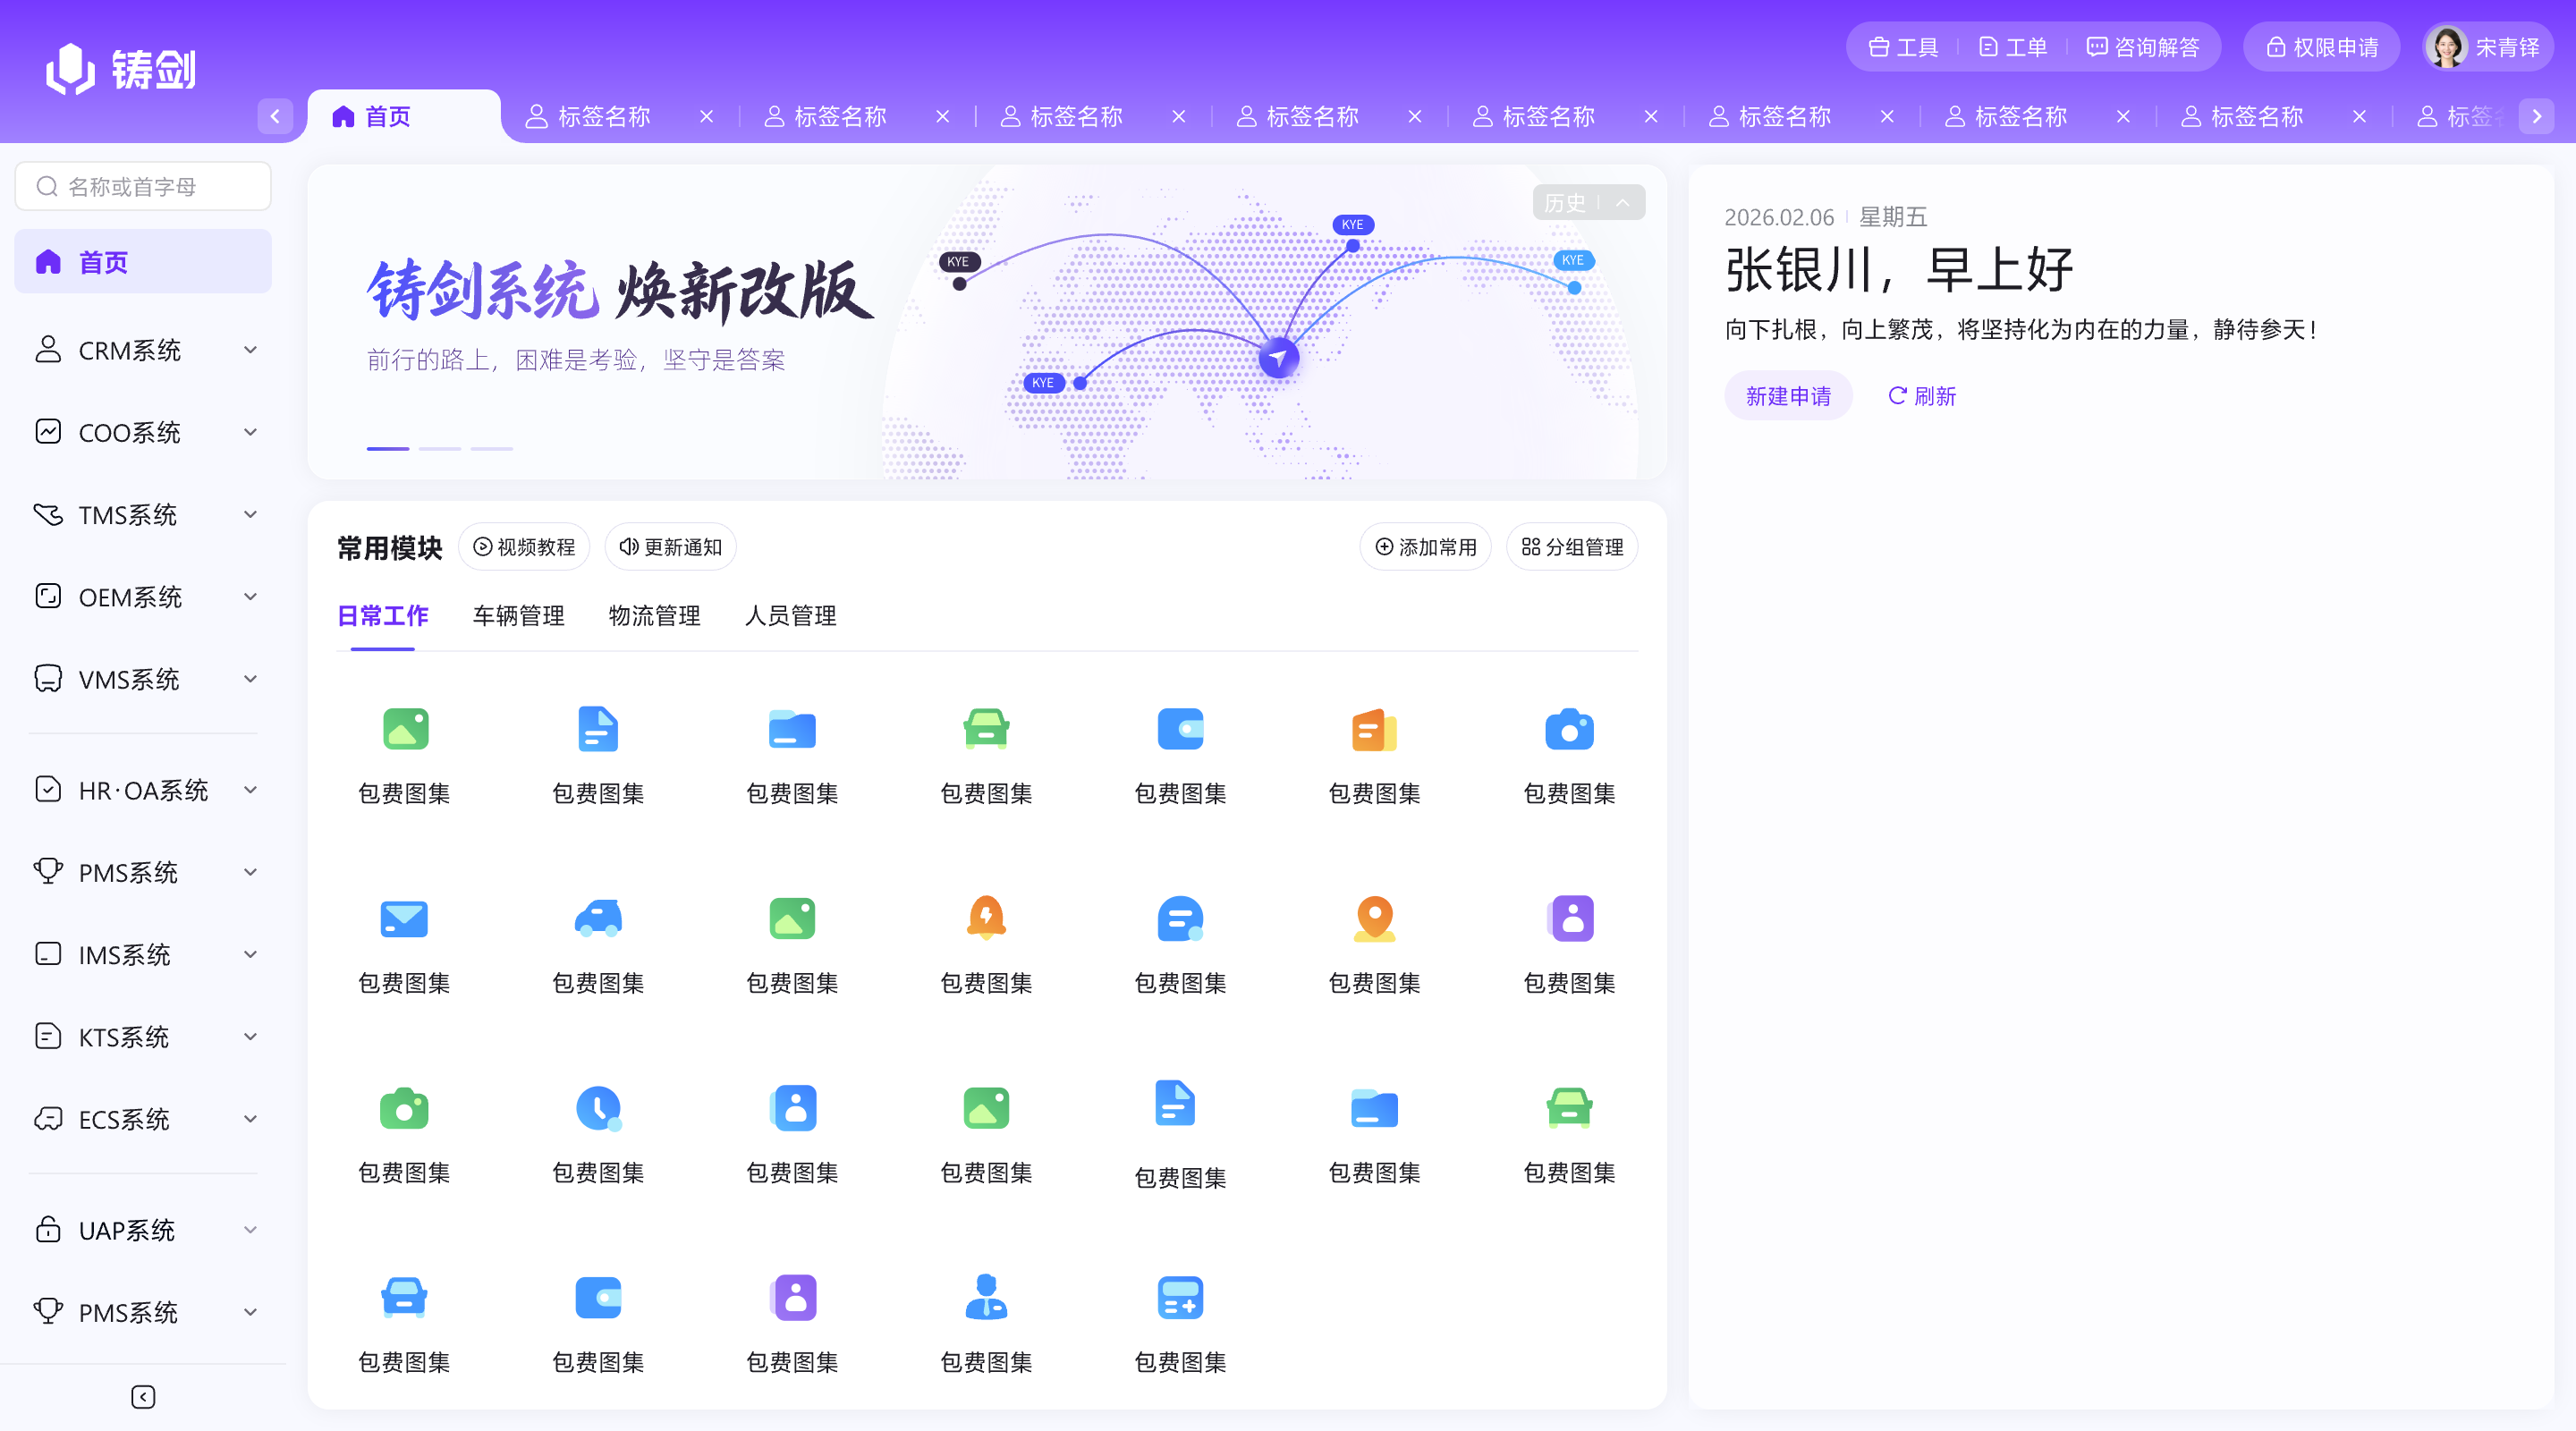Click the collapse sidebar icon at bottom left
The width and height of the screenshot is (2576, 1431).
pos(143,1396)
